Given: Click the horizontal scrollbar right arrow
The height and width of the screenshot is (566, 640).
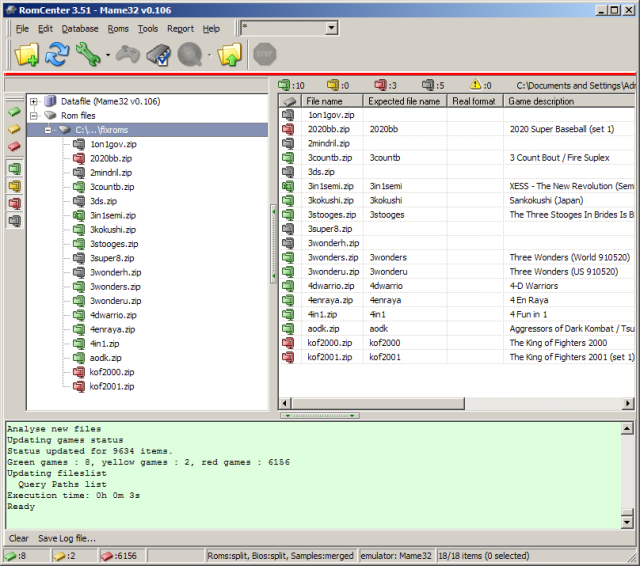Looking at the screenshot, I should (x=628, y=404).
